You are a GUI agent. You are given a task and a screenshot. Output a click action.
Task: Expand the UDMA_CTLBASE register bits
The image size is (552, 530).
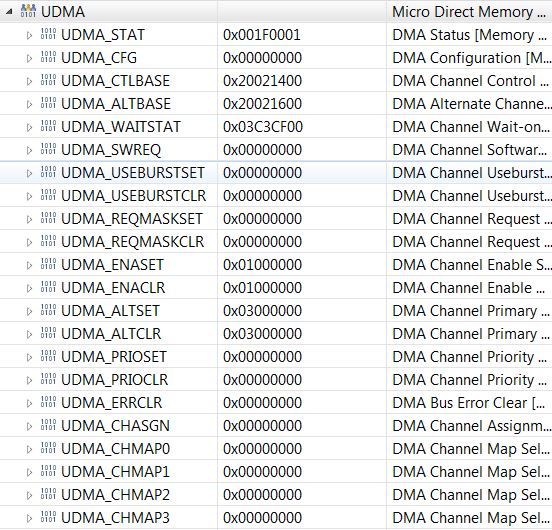point(29,81)
